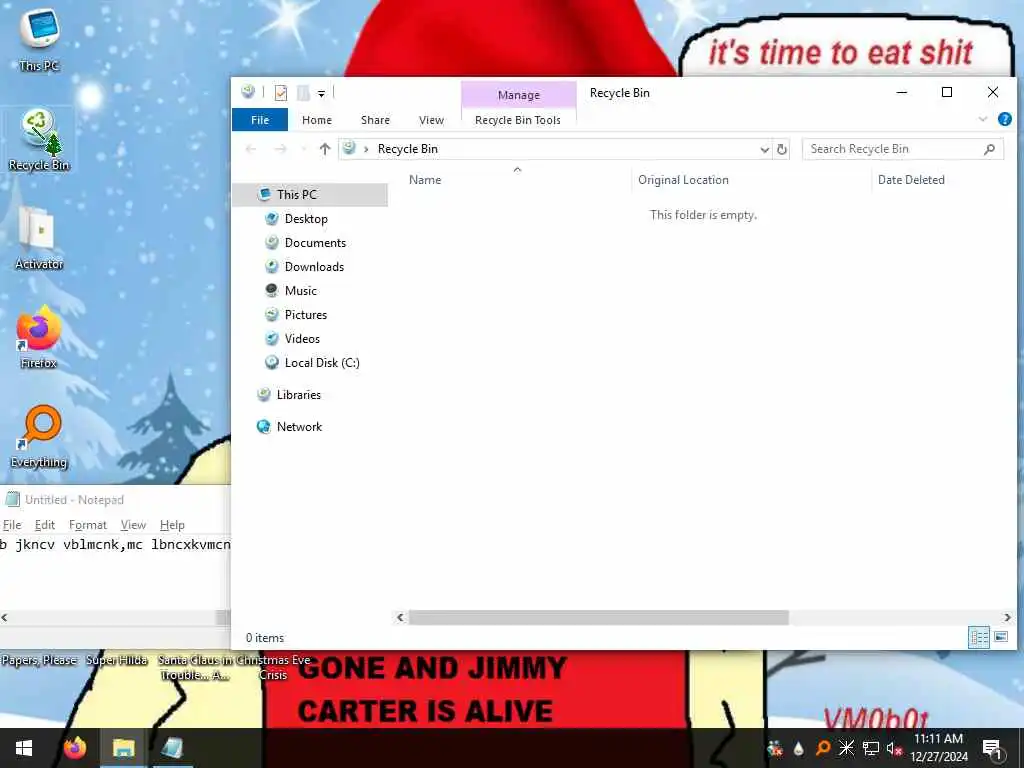Click Recycle Bin in the address path
Image resolution: width=1024 pixels, height=768 pixels.
[408, 149]
